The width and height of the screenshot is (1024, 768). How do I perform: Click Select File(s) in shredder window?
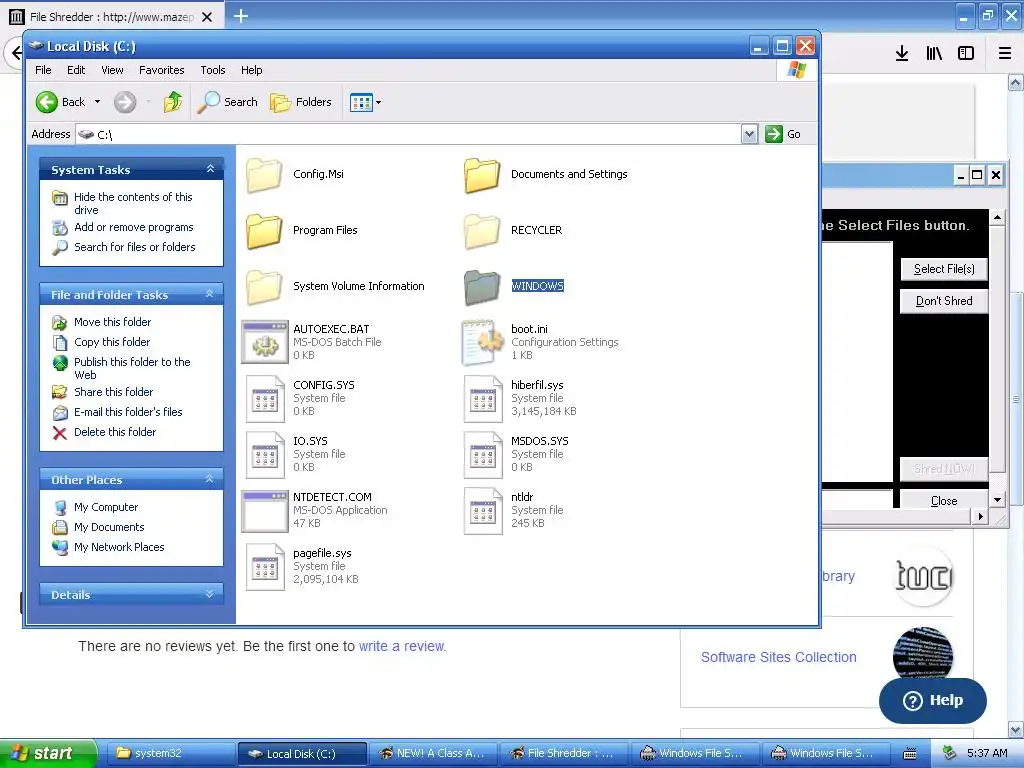click(x=944, y=269)
